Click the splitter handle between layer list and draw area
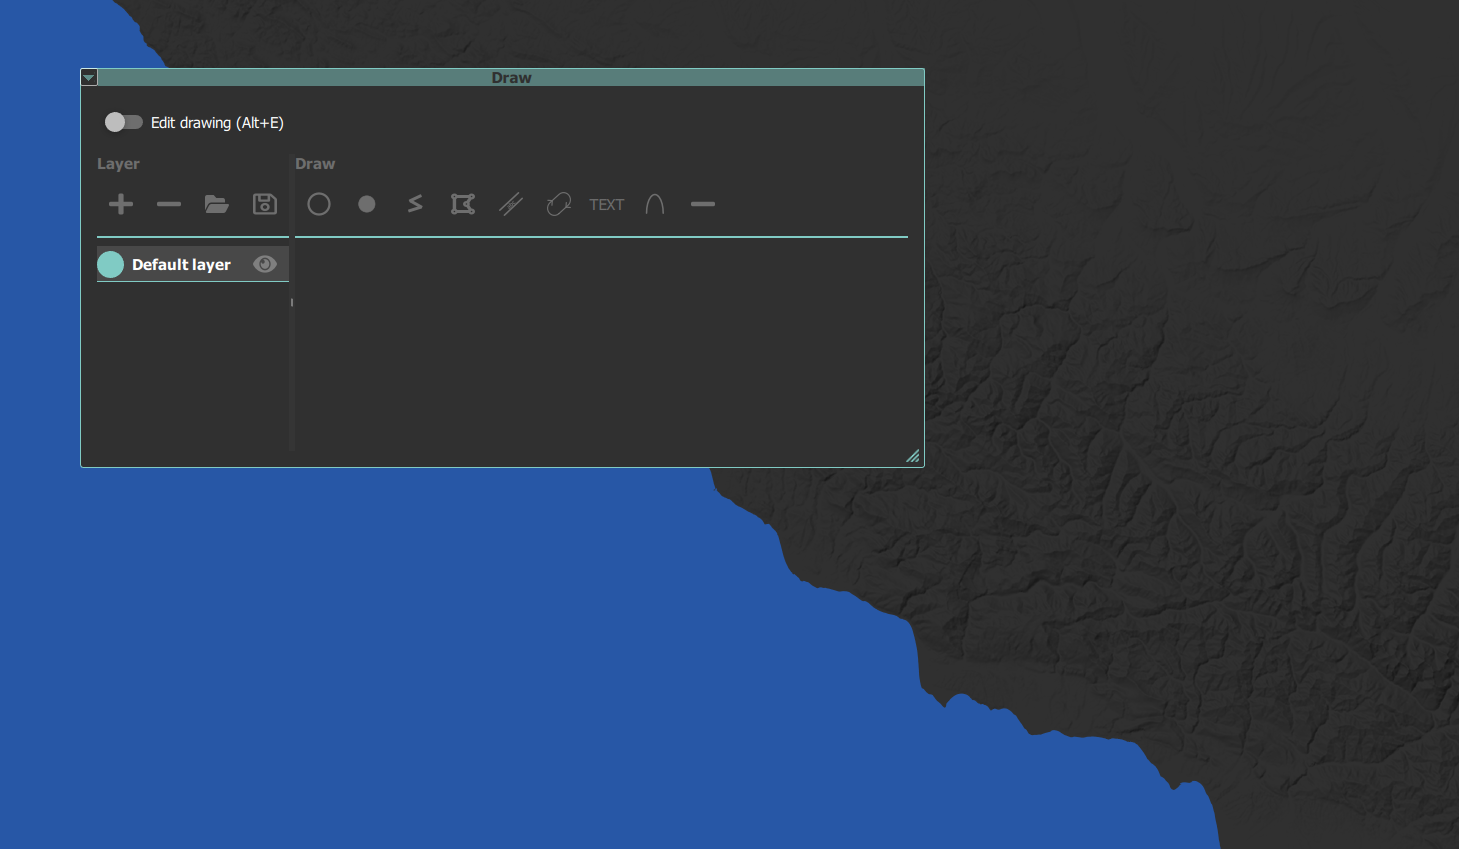This screenshot has width=1459, height=849. (292, 302)
